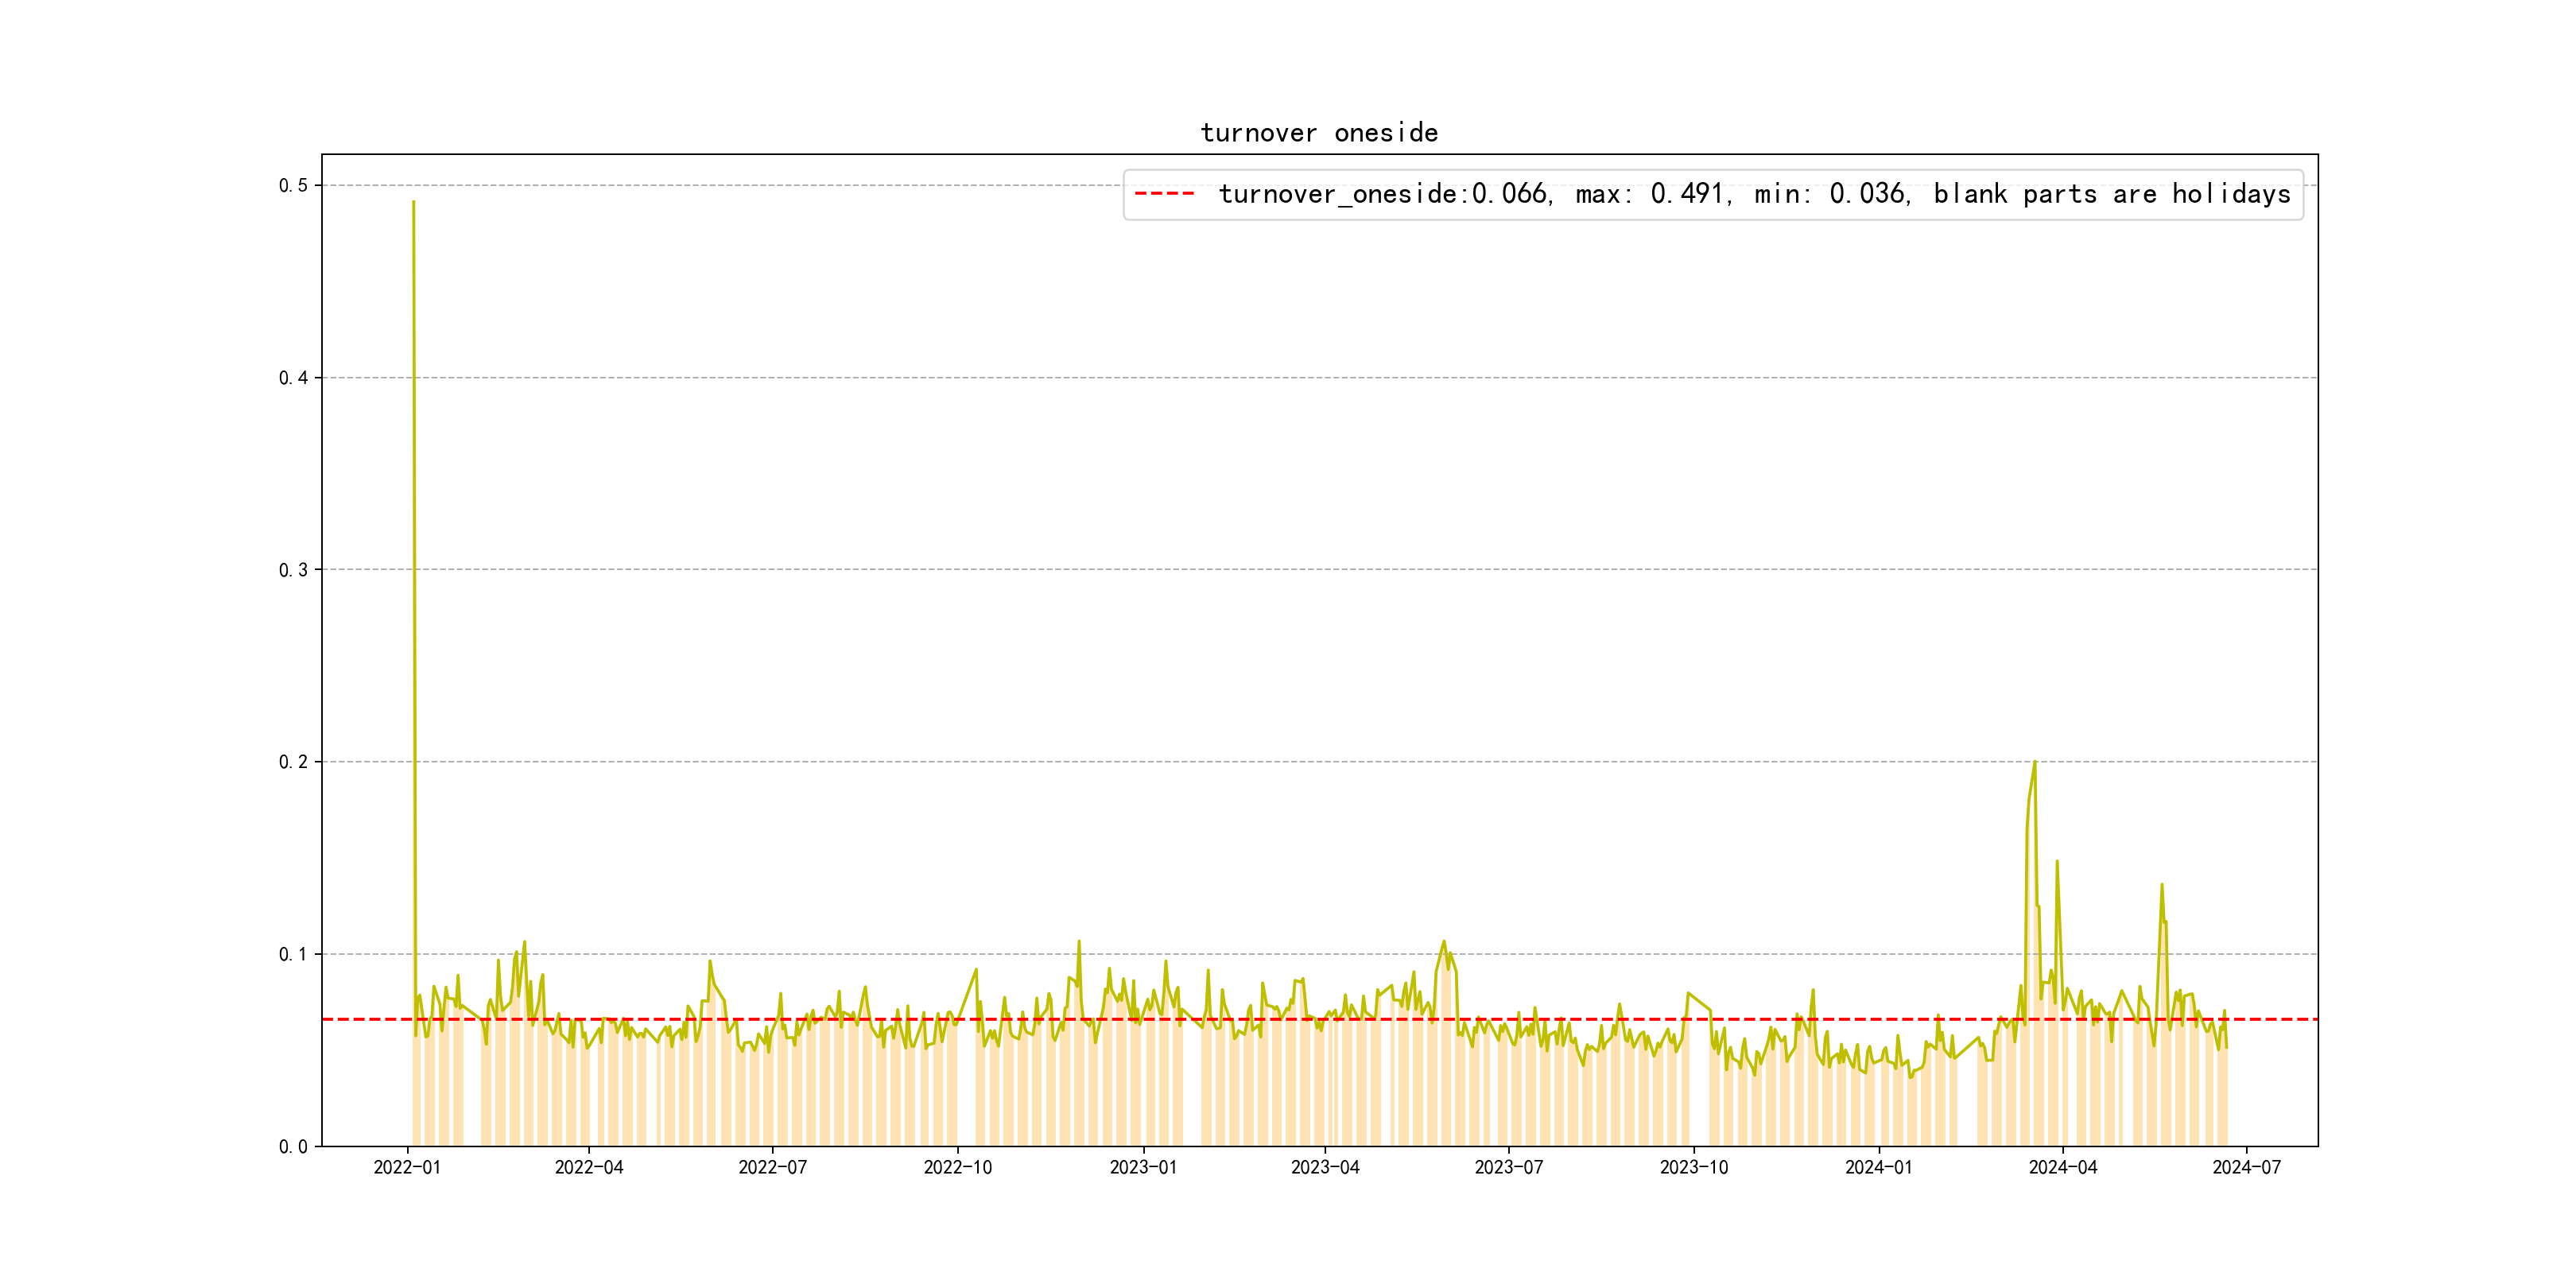Click the 2023-07 x-axis date label
The height and width of the screenshot is (1288, 2576).
pyautogui.click(x=1508, y=1167)
